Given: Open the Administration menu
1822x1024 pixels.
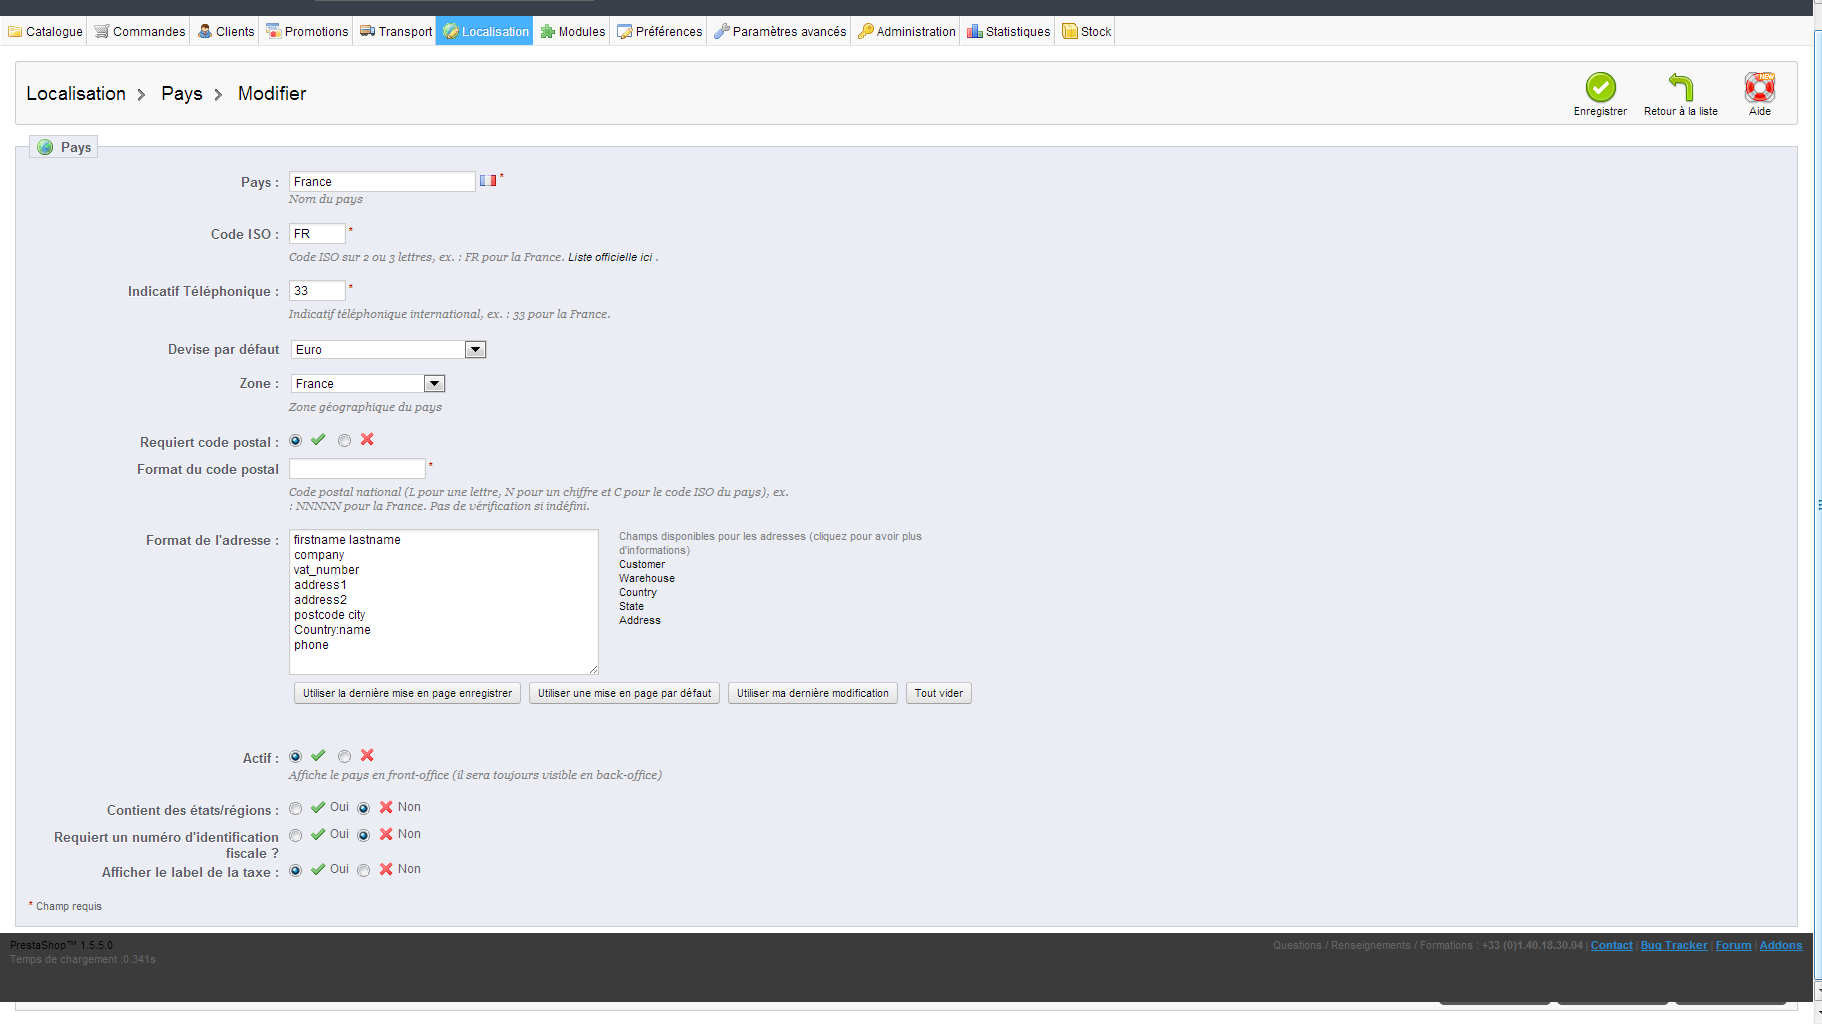Looking at the screenshot, I should point(907,32).
